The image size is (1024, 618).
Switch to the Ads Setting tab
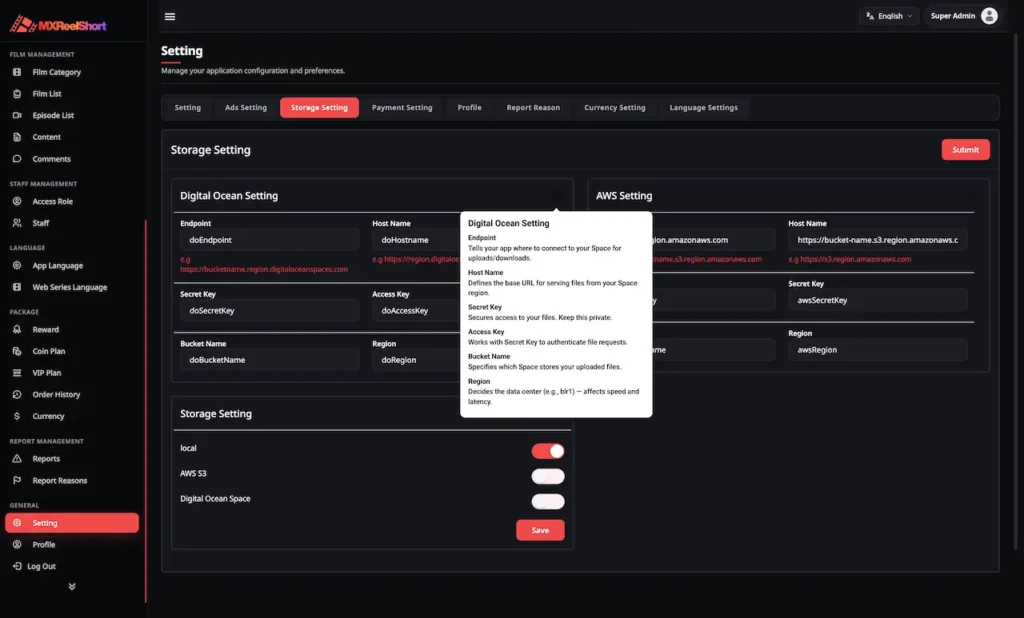(x=246, y=107)
